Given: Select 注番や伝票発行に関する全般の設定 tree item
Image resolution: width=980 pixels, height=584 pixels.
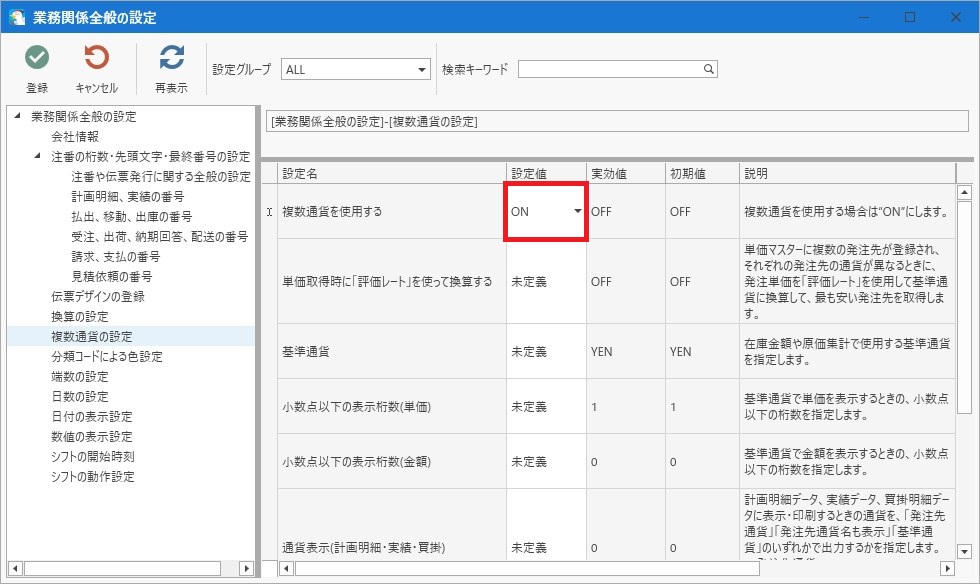Looking at the screenshot, I should point(161,176).
